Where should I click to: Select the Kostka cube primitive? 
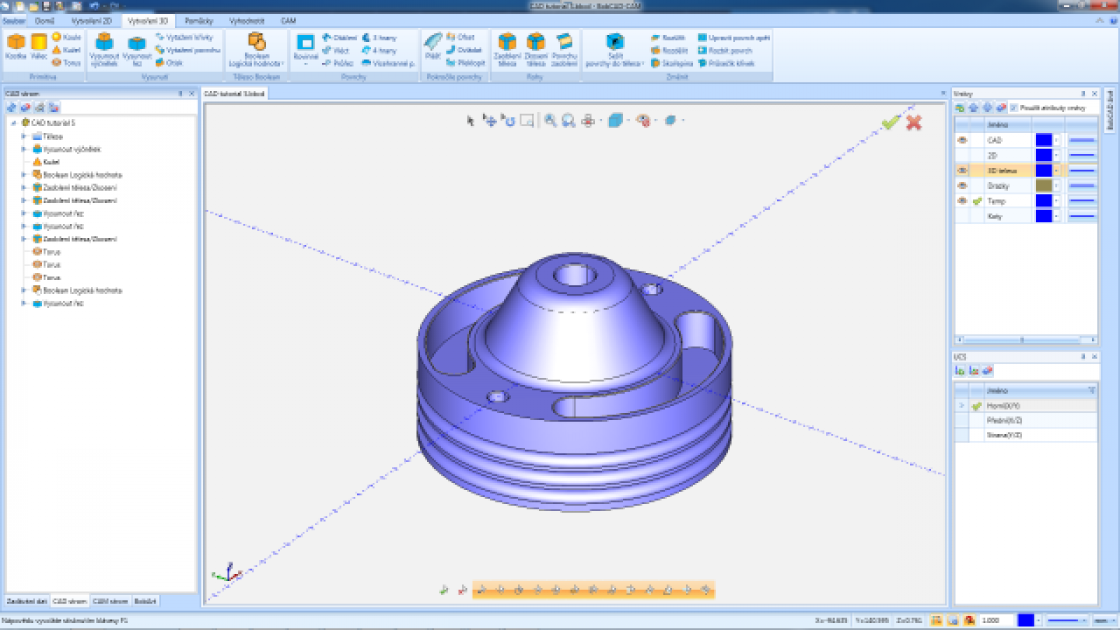[16, 47]
